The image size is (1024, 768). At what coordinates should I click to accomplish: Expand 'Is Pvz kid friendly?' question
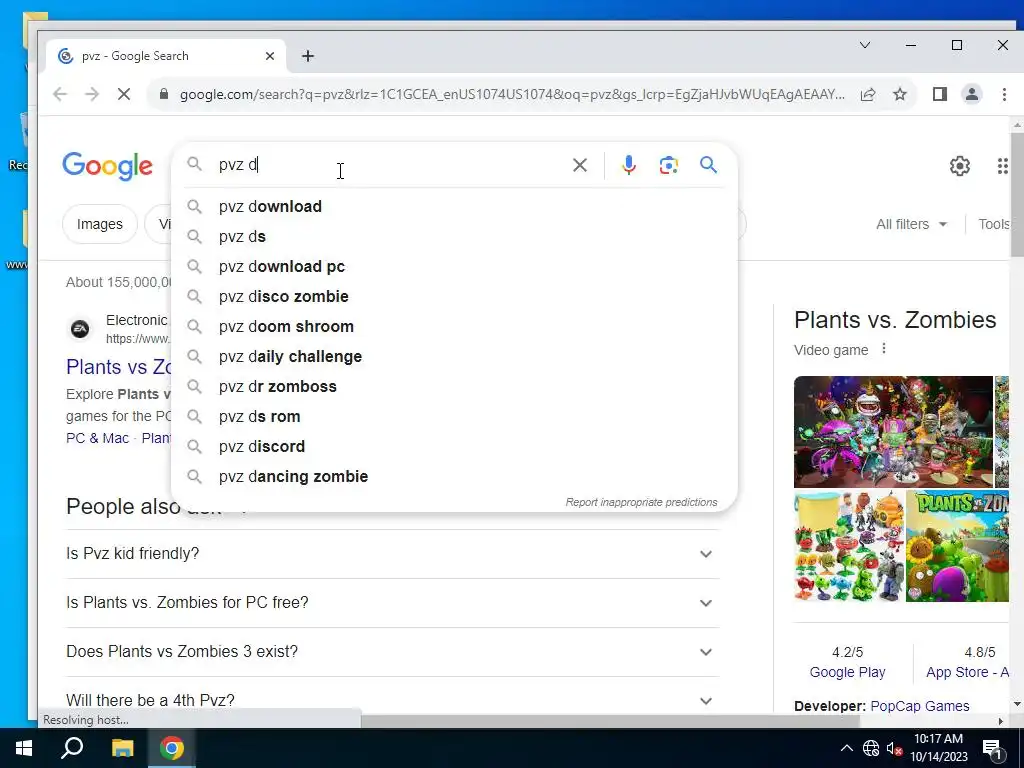pos(392,554)
